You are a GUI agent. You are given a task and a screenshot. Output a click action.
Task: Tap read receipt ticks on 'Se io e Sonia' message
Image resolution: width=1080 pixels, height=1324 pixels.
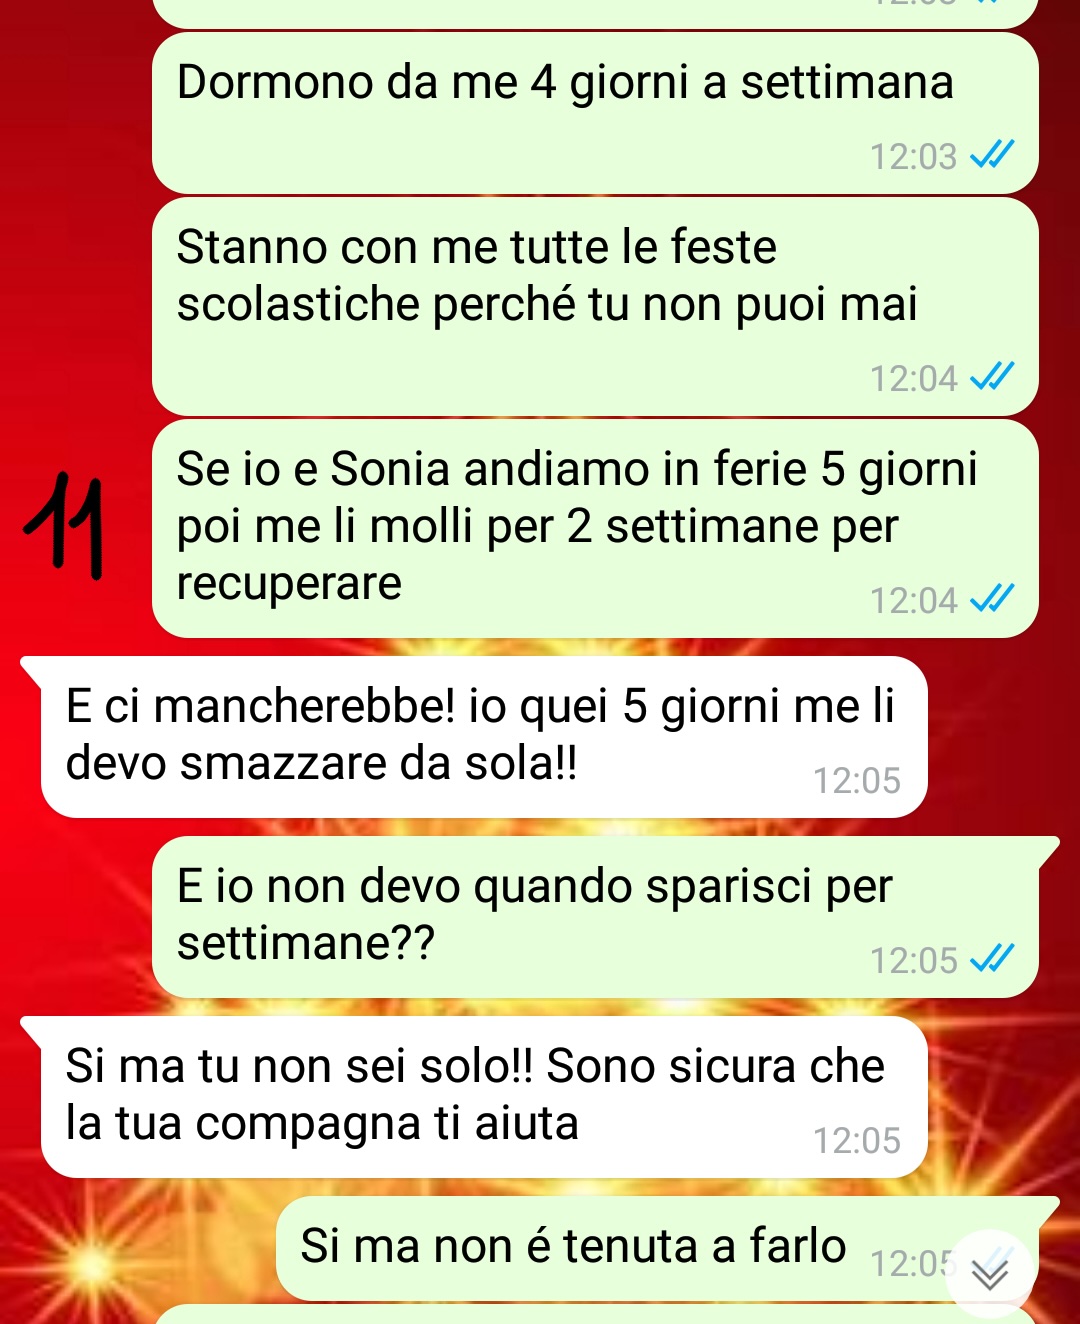pyautogui.click(x=992, y=599)
